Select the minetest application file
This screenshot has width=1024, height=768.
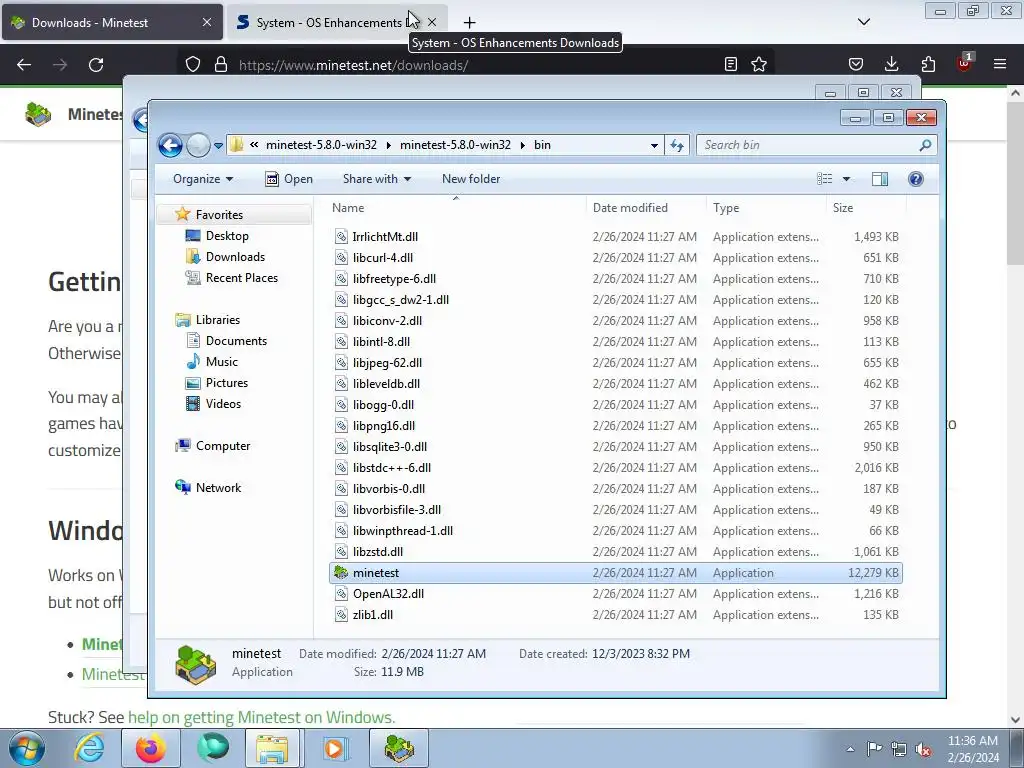point(616,573)
